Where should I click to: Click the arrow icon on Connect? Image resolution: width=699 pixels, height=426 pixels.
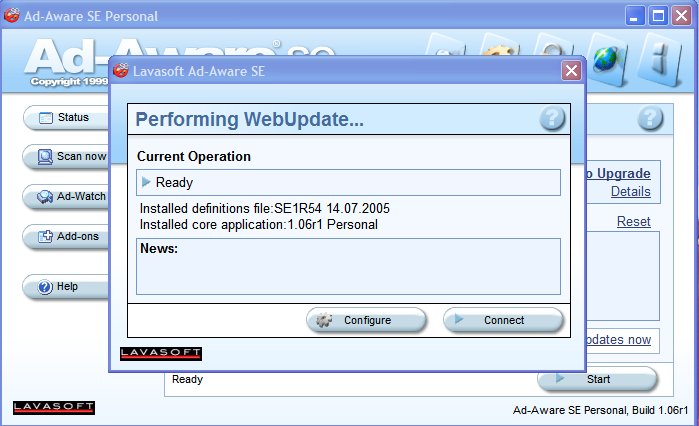click(x=459, y=319)
